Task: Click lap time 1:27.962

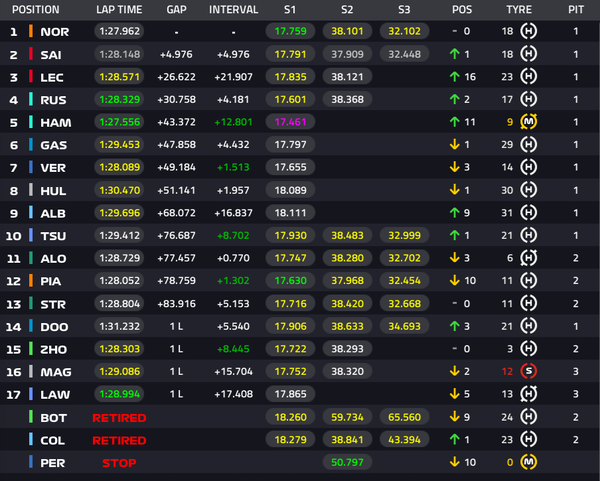Action: point(119,31)
